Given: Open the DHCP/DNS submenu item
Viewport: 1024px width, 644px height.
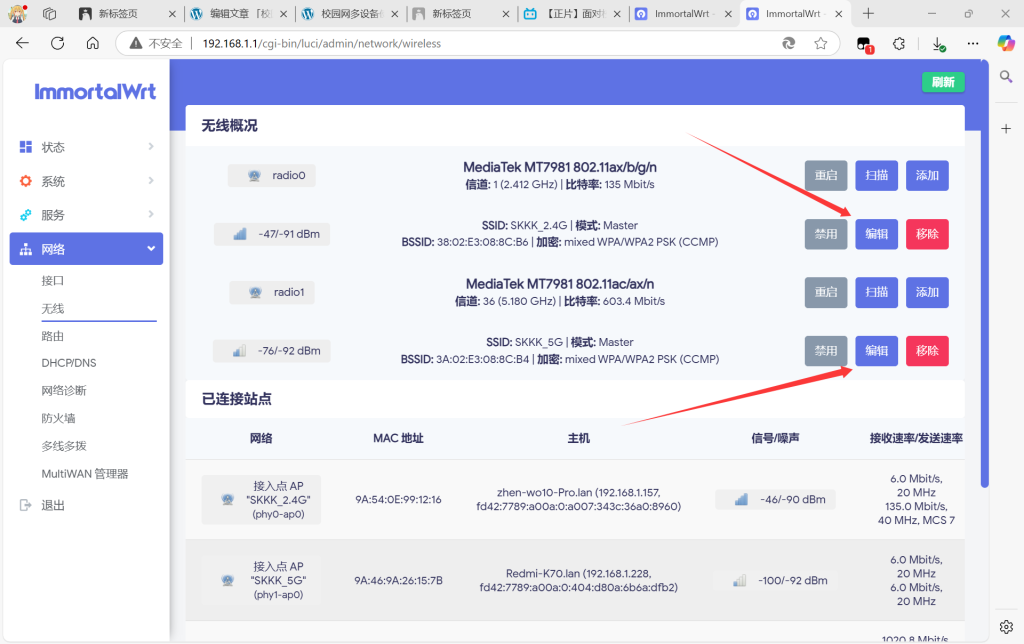Looking at the screenshot, I should coord(69,363).
